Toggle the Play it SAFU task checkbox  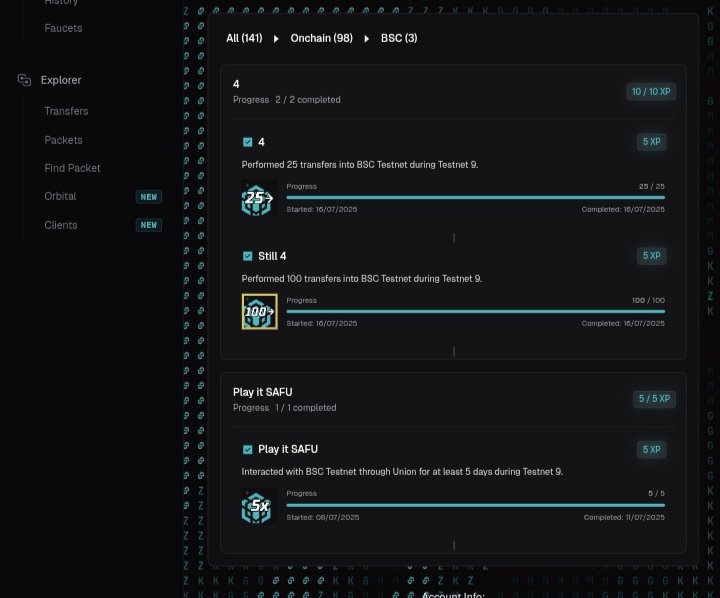click(248, 449)
